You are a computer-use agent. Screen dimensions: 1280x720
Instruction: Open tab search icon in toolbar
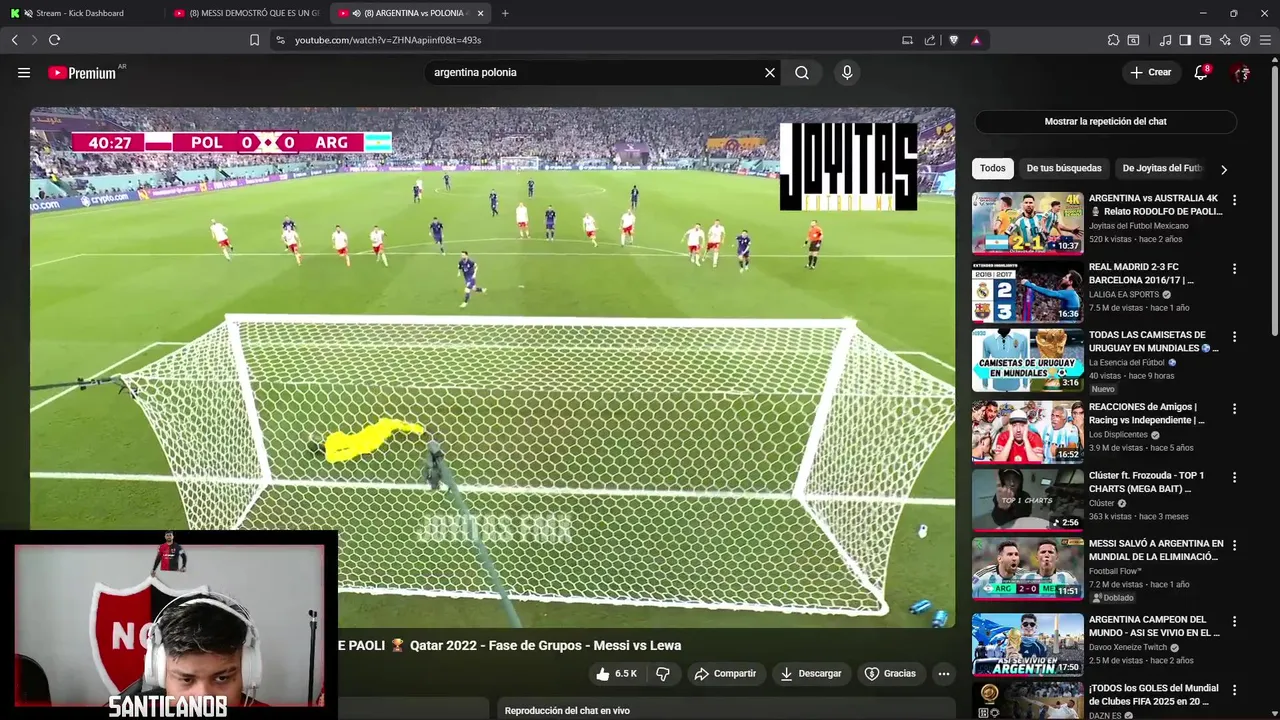pyautogui.click(x=1133, y=40)
